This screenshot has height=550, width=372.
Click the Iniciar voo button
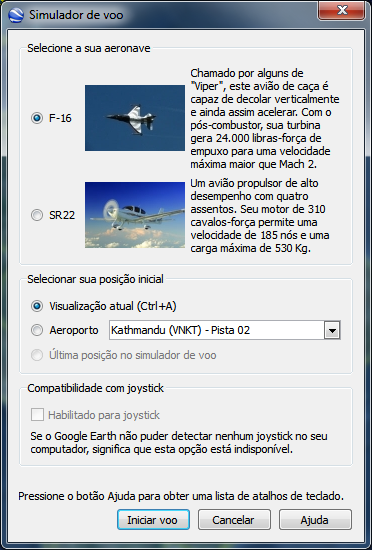(153, 519)
